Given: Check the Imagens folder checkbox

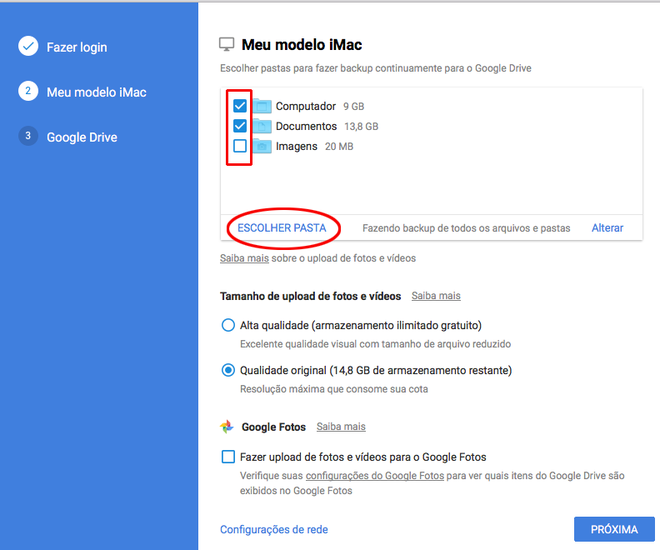Looking at the screenshot, I should pyautogui.click(x=240, y=146).
